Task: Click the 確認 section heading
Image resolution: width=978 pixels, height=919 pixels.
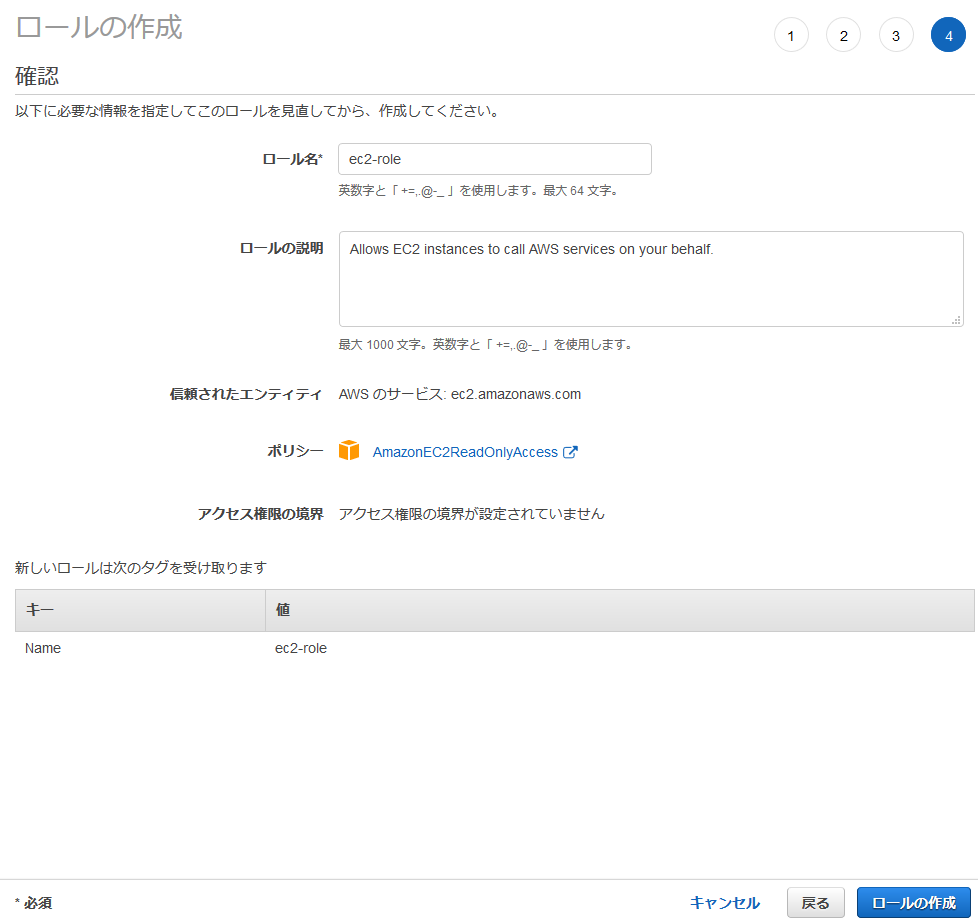Action: [37, 77]
